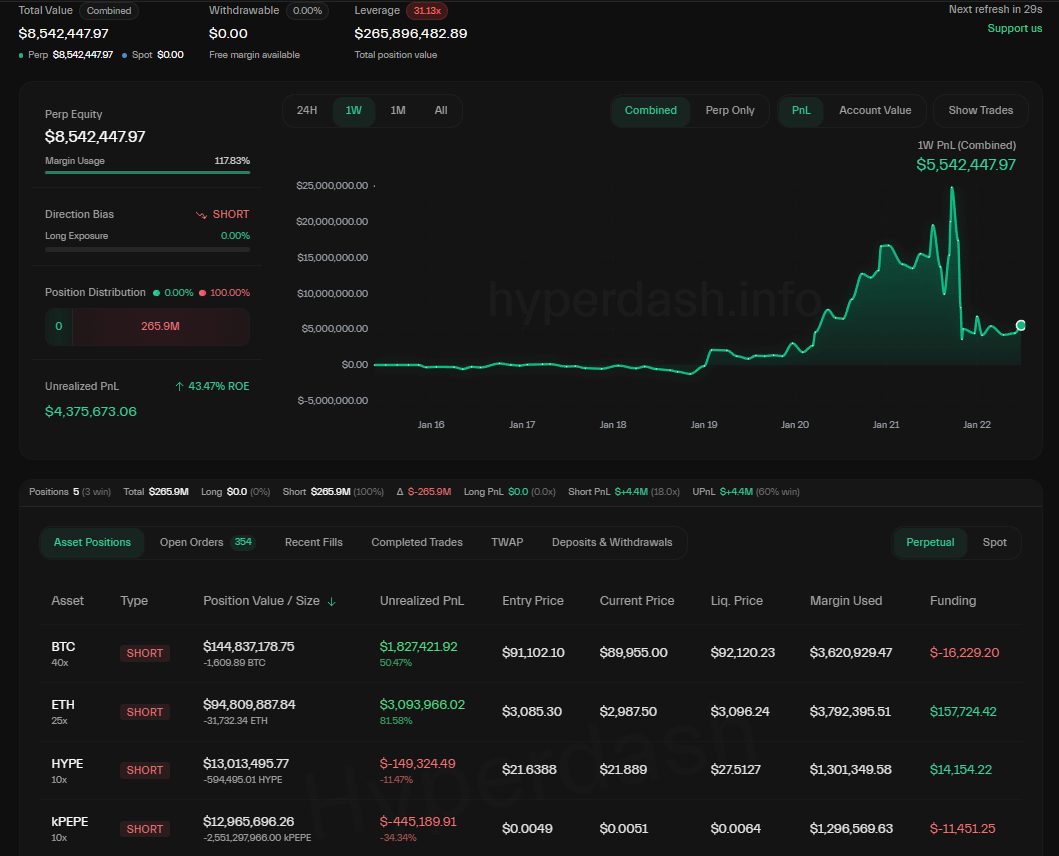Click the SHORT tag in the HYPE row
1059x856 pixels.
(x=145, y=770)
